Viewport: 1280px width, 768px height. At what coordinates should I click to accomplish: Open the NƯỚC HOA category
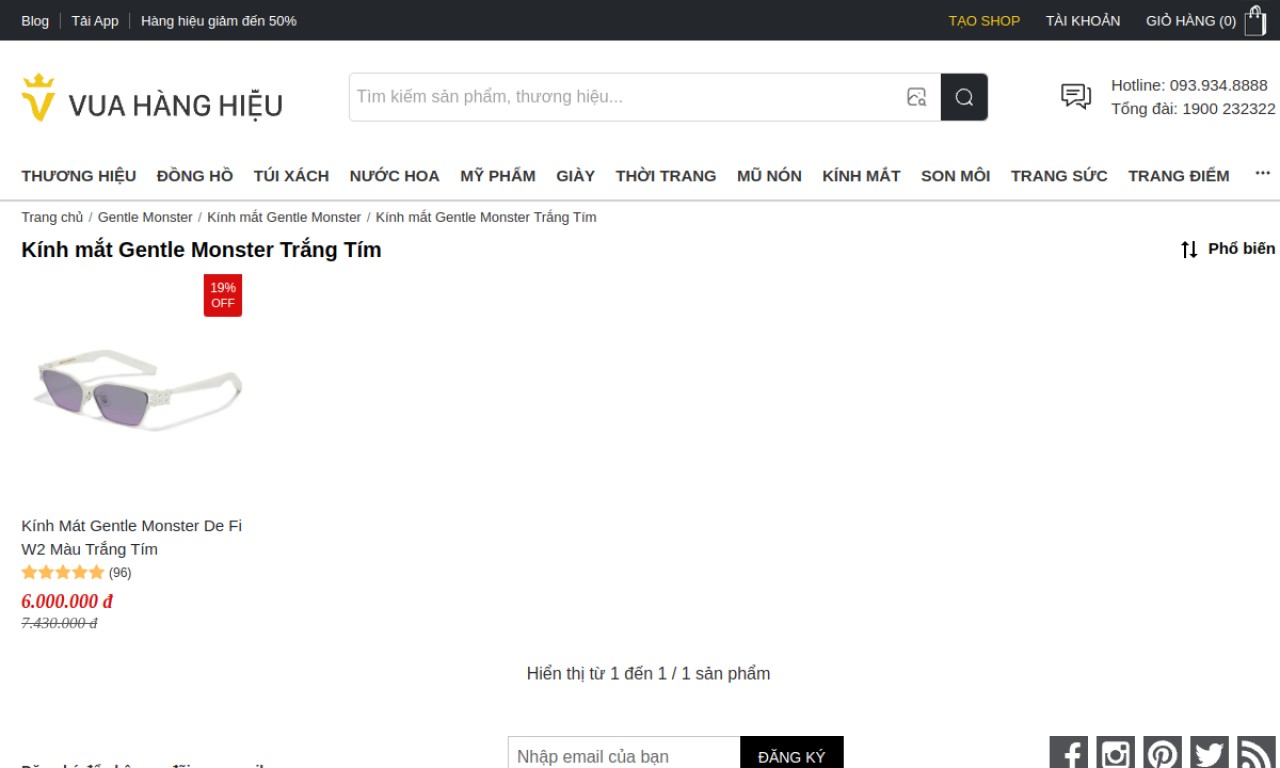394,176
